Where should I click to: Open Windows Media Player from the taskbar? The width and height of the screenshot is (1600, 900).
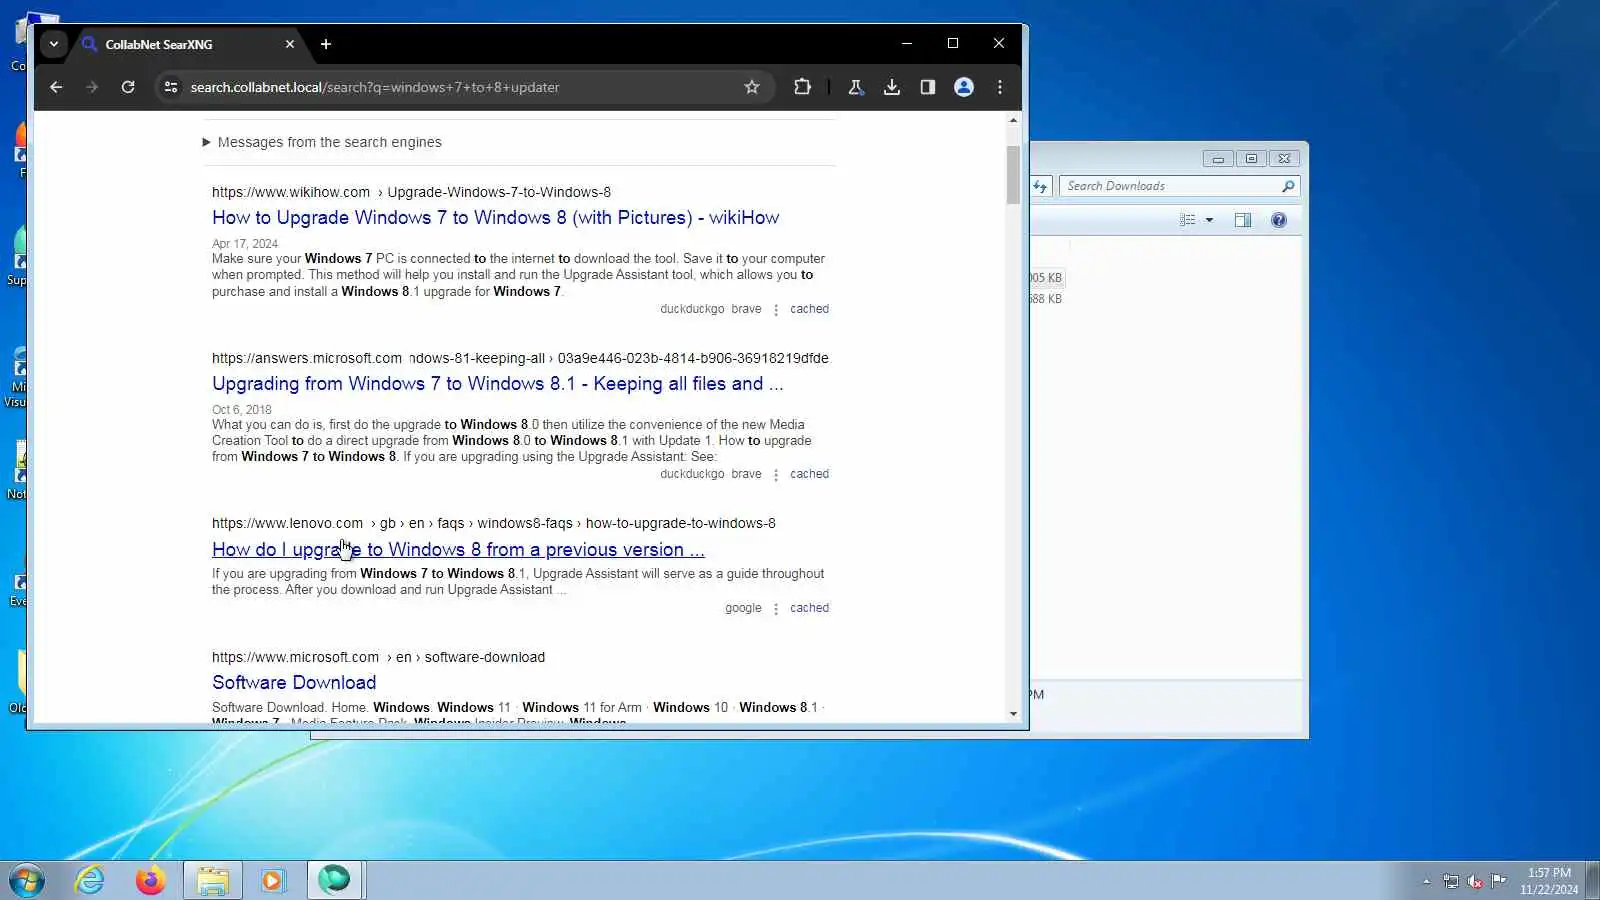273,880
